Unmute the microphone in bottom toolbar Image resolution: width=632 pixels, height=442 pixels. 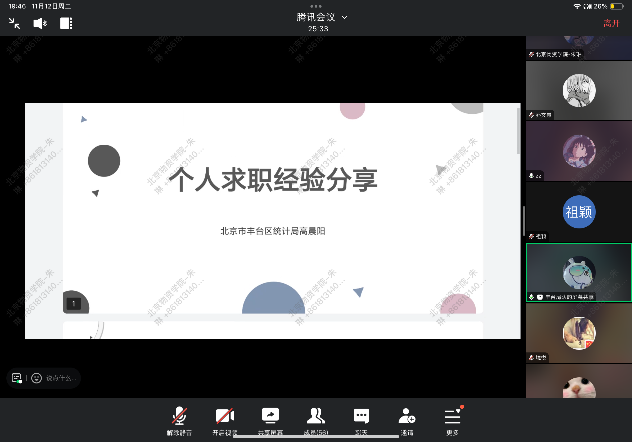pyautogui.click(x=180, y=418)
